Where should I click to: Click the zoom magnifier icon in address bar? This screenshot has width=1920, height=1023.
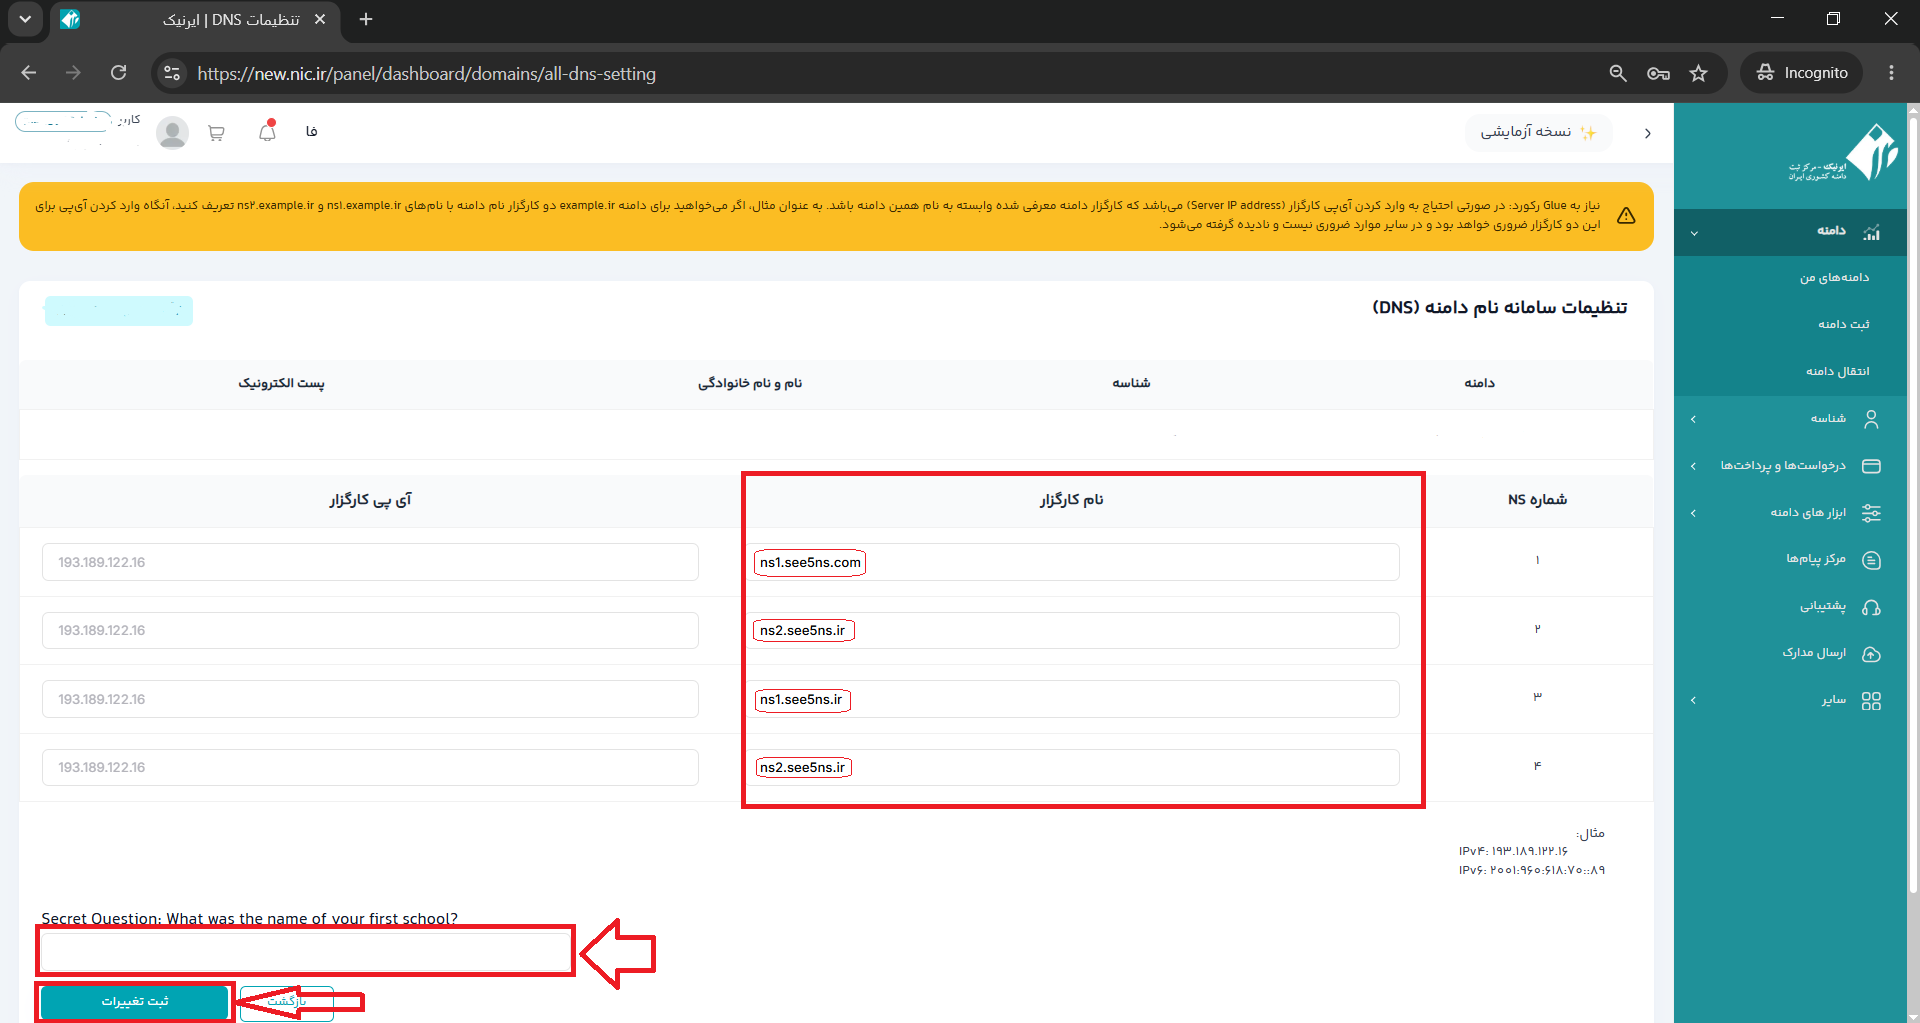tap(1618, 73)
